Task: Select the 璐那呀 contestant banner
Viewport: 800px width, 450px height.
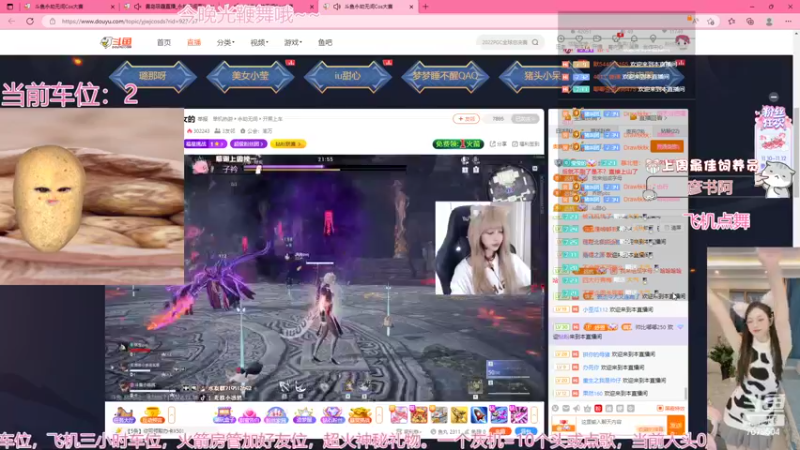Action: click(x=153, y=76)
